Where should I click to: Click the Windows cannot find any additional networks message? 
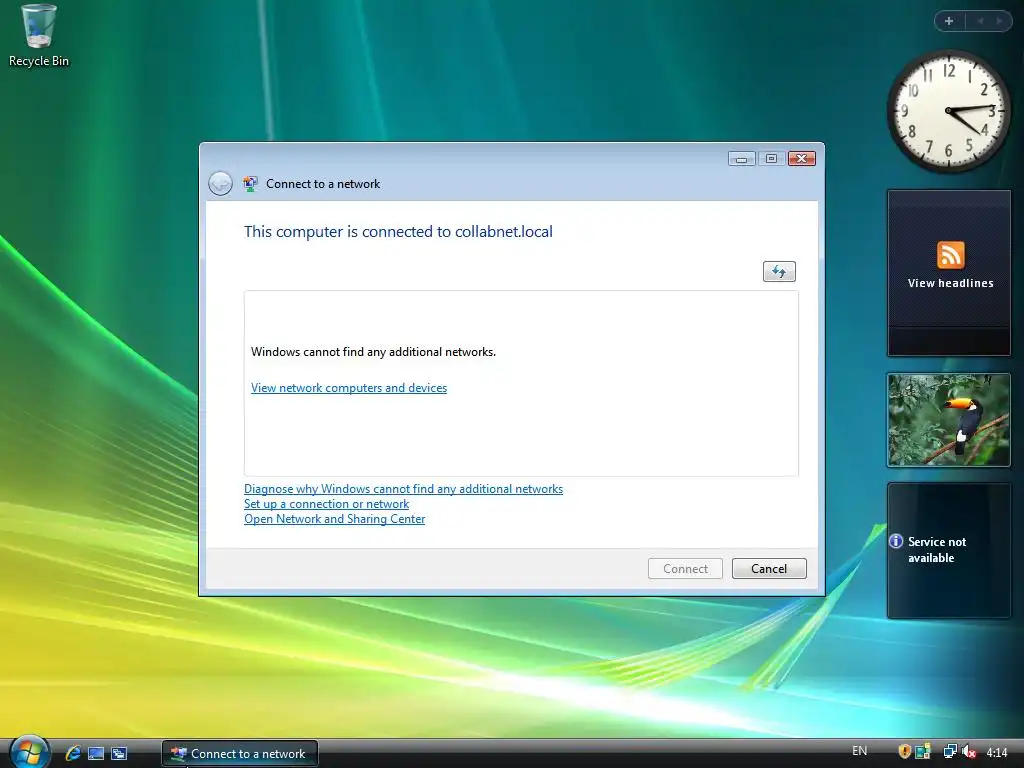tap(373, 352)
